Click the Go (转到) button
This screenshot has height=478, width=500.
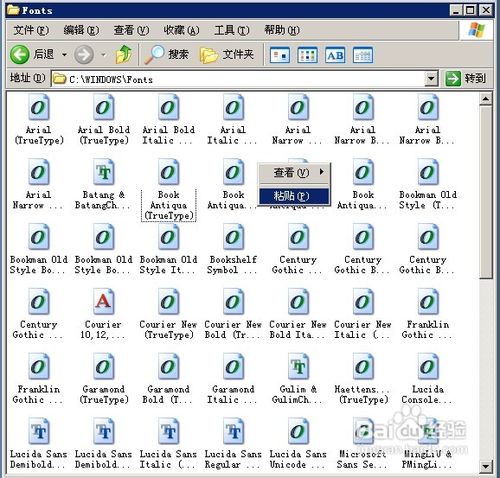(466, 79)
